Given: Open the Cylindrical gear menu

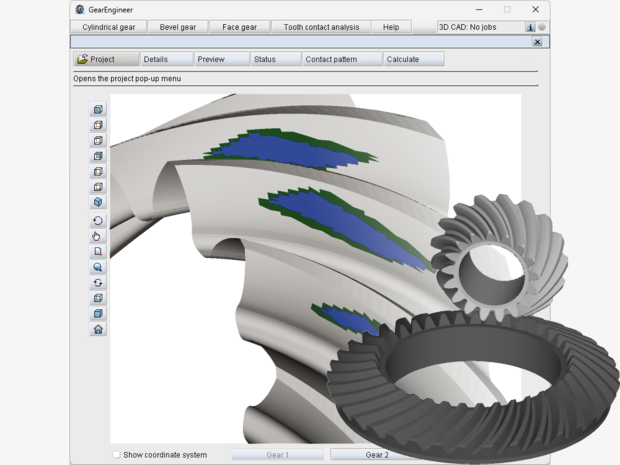Looking at the screenshot, I should (x=109, y=27).
